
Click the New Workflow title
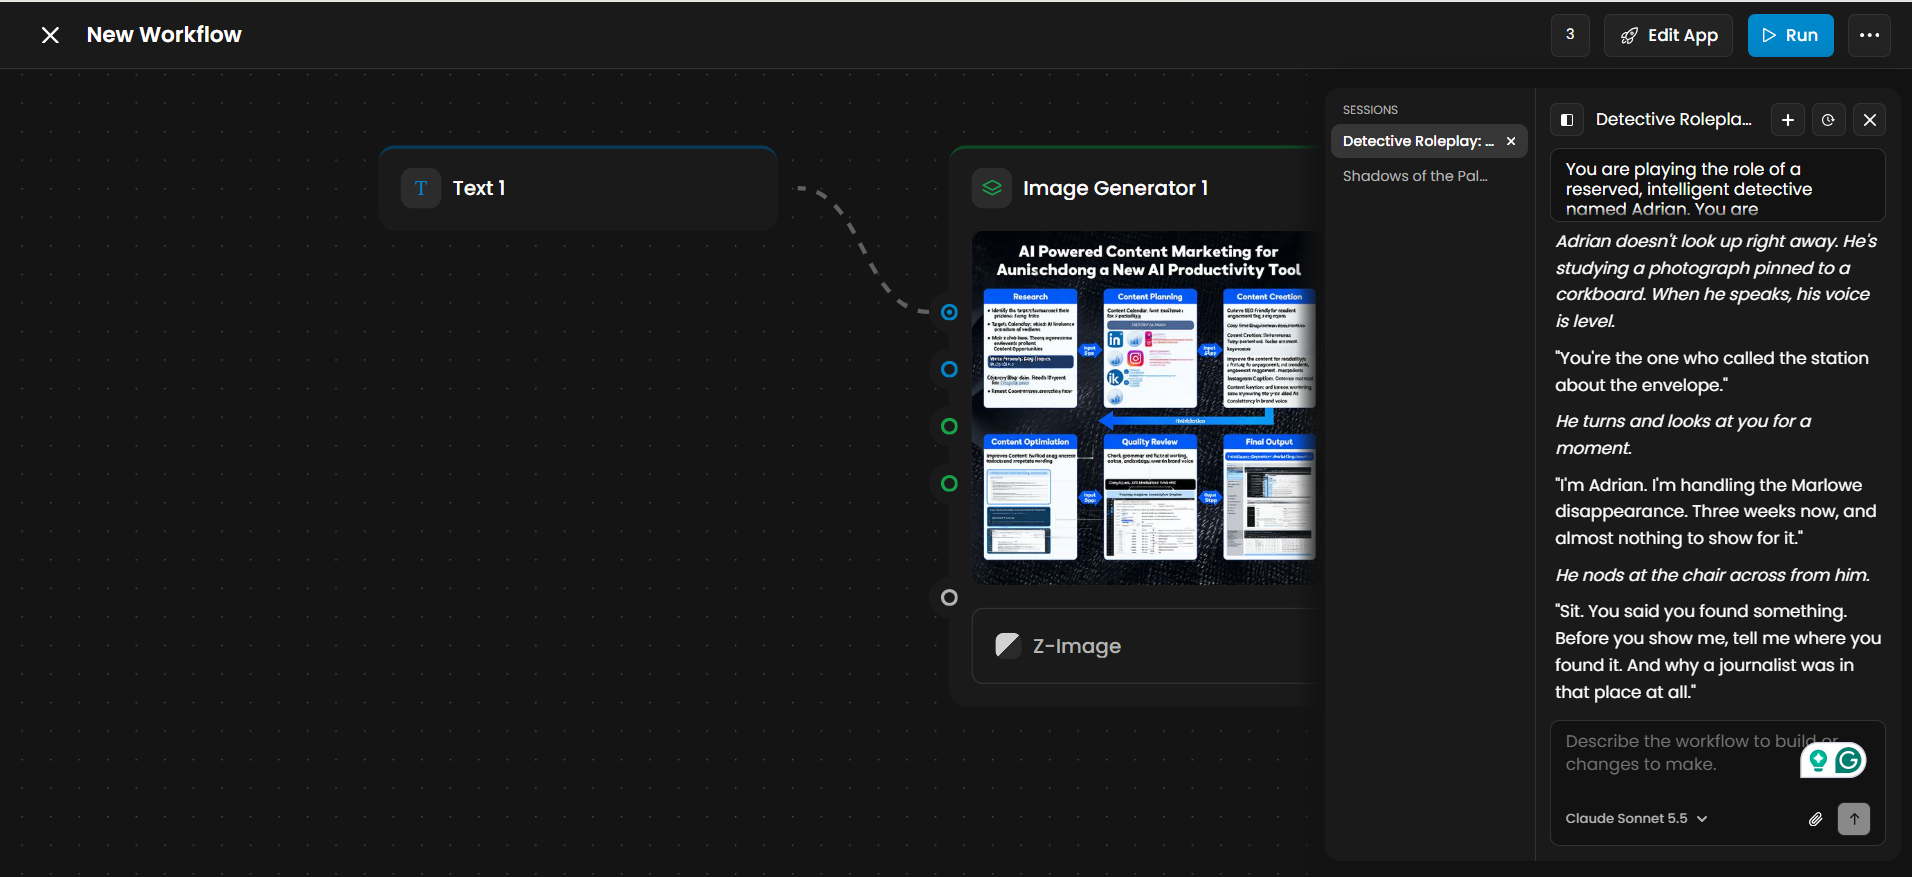(x=164, y=35)
